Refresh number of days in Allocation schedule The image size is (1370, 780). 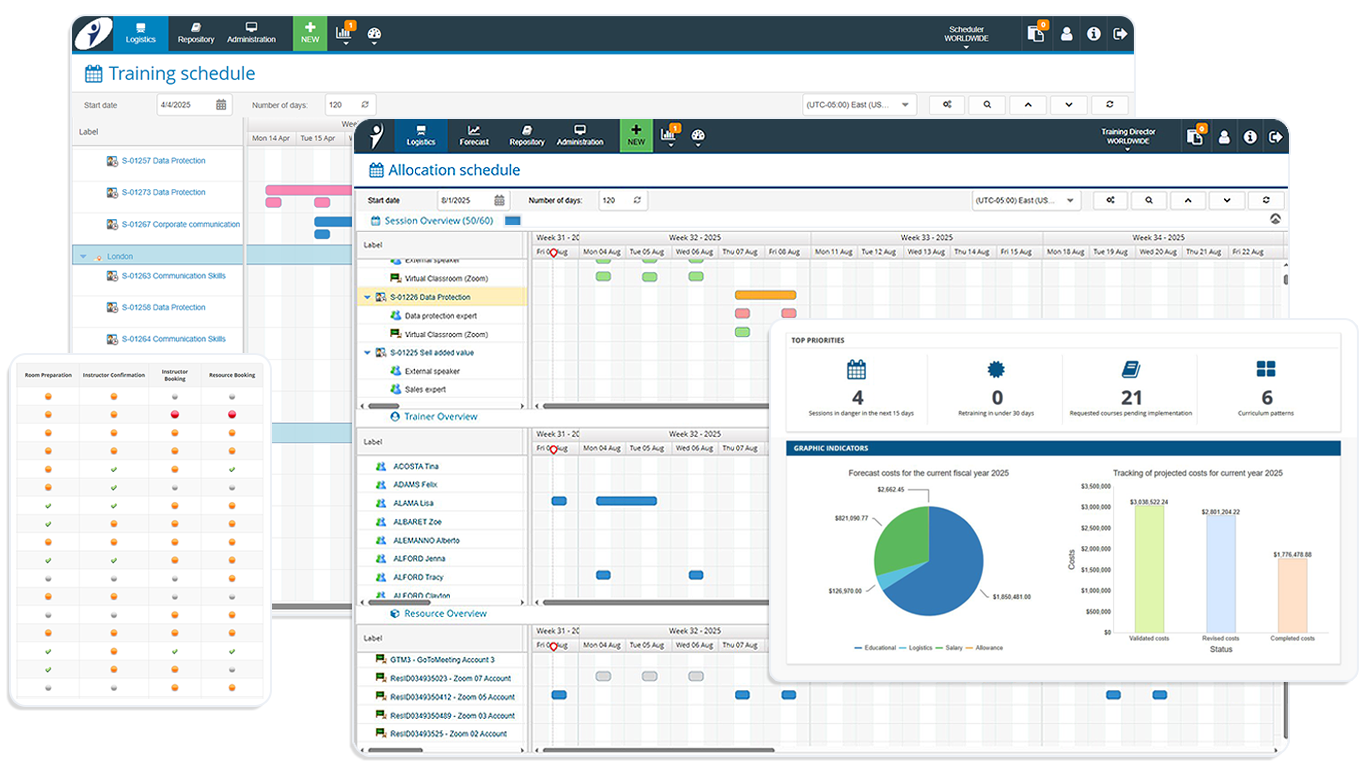tap(638, 201)
